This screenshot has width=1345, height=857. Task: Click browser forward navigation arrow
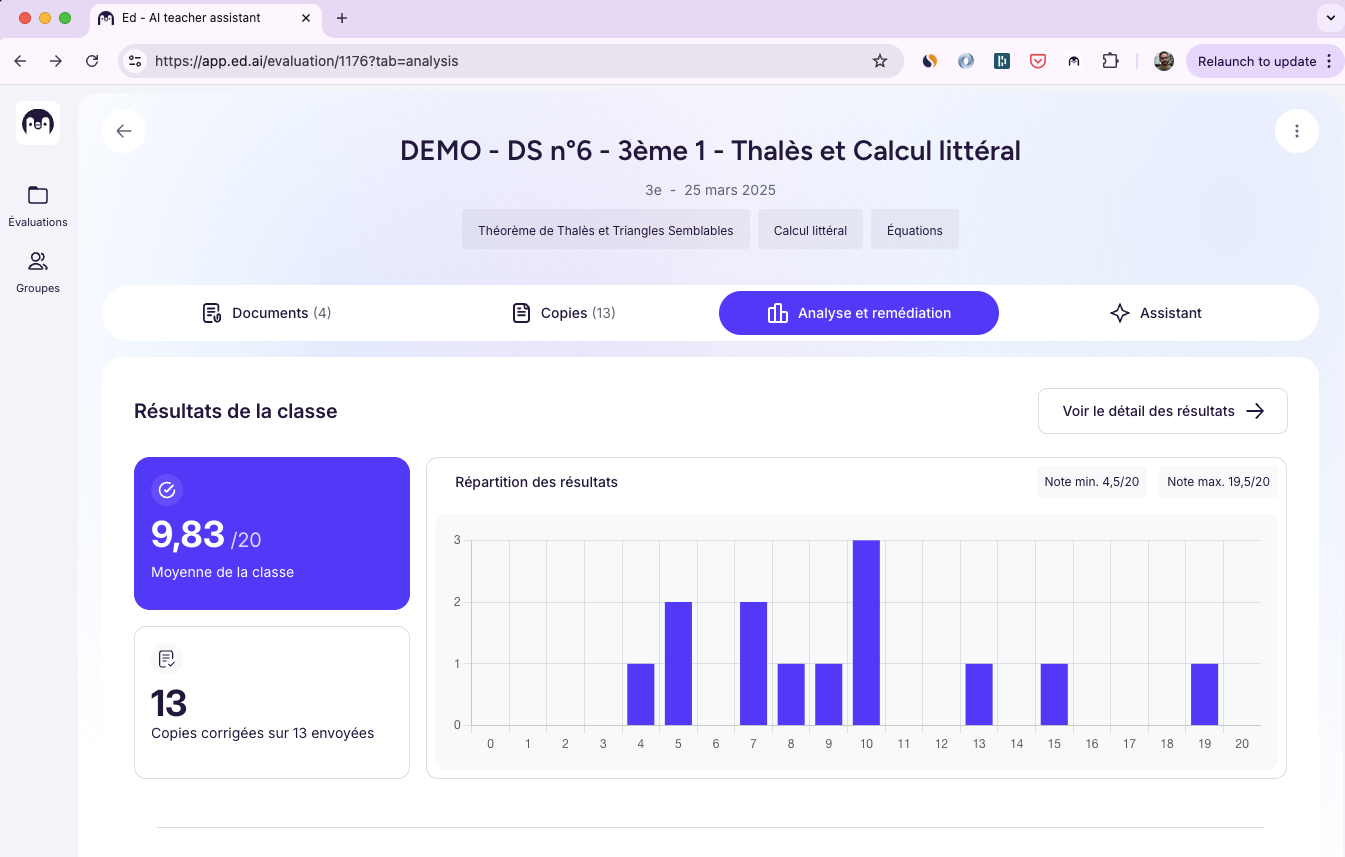pos(56,61)
